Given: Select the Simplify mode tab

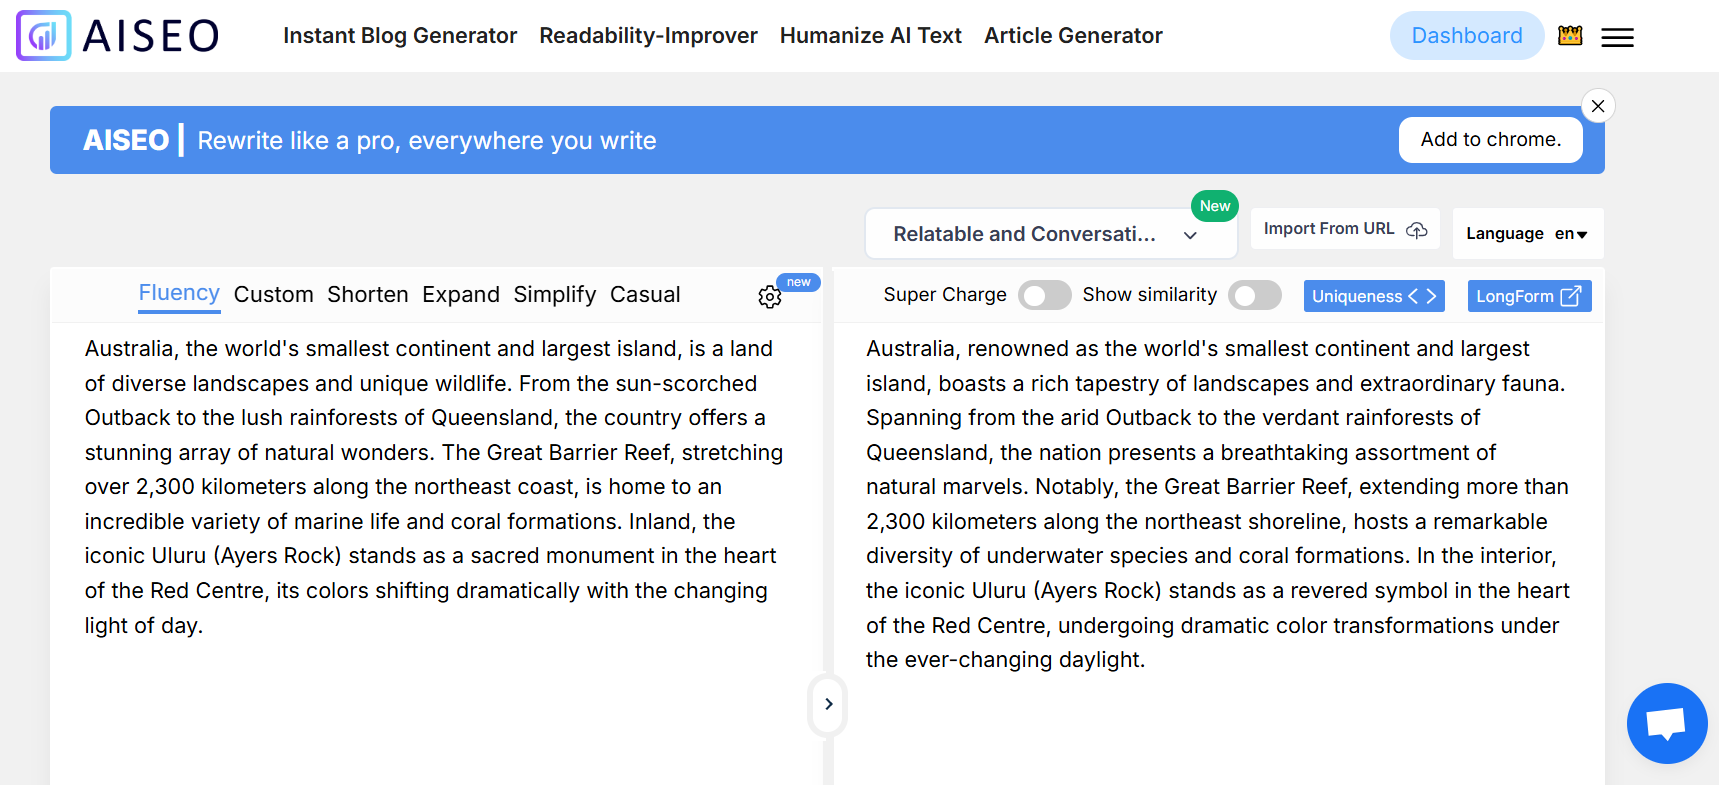Looking at the screenshot, I should click(554, 295).
